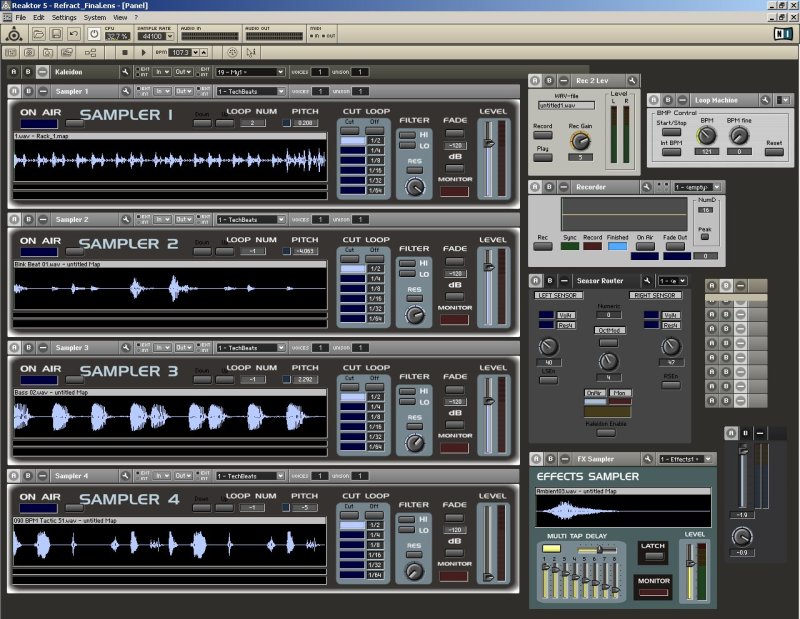Toggle the Sampler 1 MONITOR button
This screenshot has height=619, width=800.
point(454,191)
